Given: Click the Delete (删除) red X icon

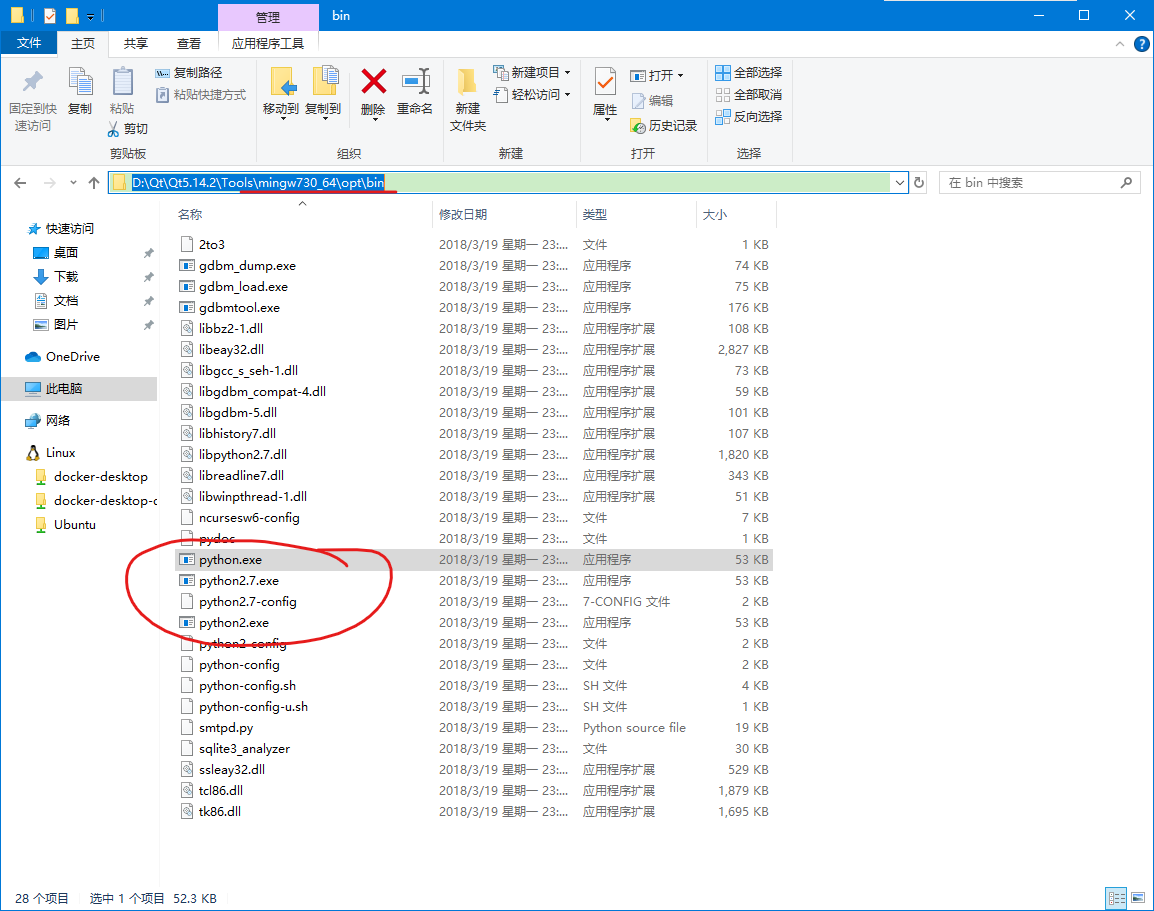Looking at the screenshot, I should point(373,82).
